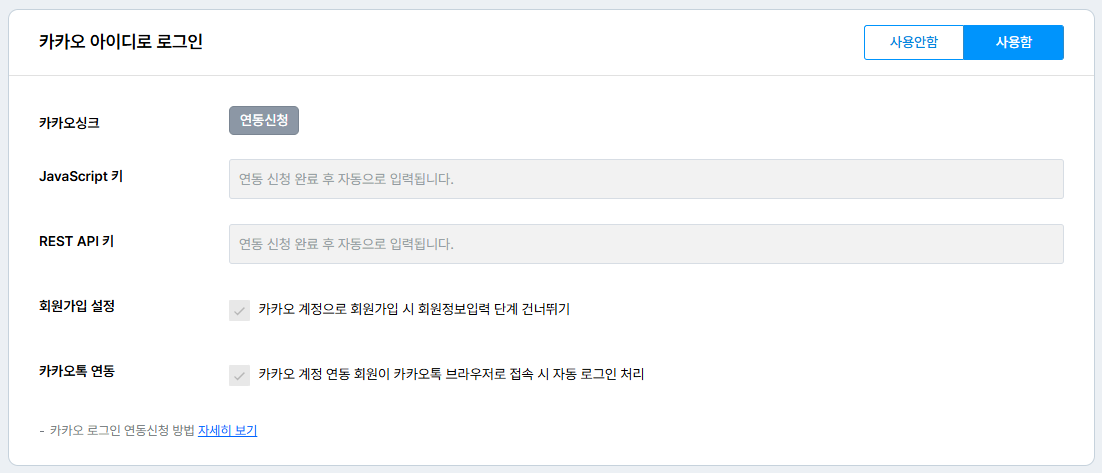Click the 연동신청 button
This screenshot has height=473, width=1102.
click(x=264, y=120)
